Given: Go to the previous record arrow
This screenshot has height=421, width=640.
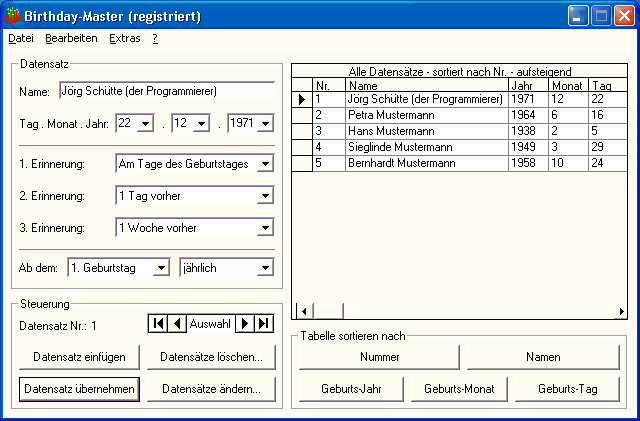Looking at the screenshot, I should [x=177, y=323].
